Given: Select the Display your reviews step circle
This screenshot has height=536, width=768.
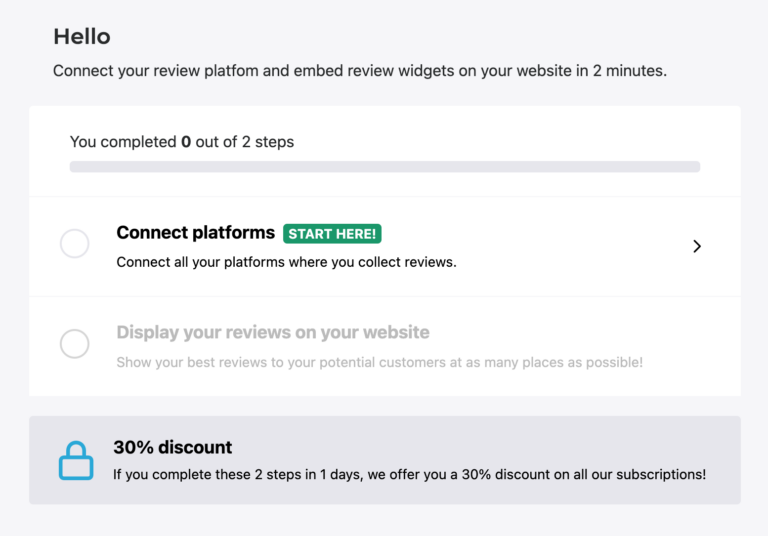Looking at the screenshot, I should (75, 344).
